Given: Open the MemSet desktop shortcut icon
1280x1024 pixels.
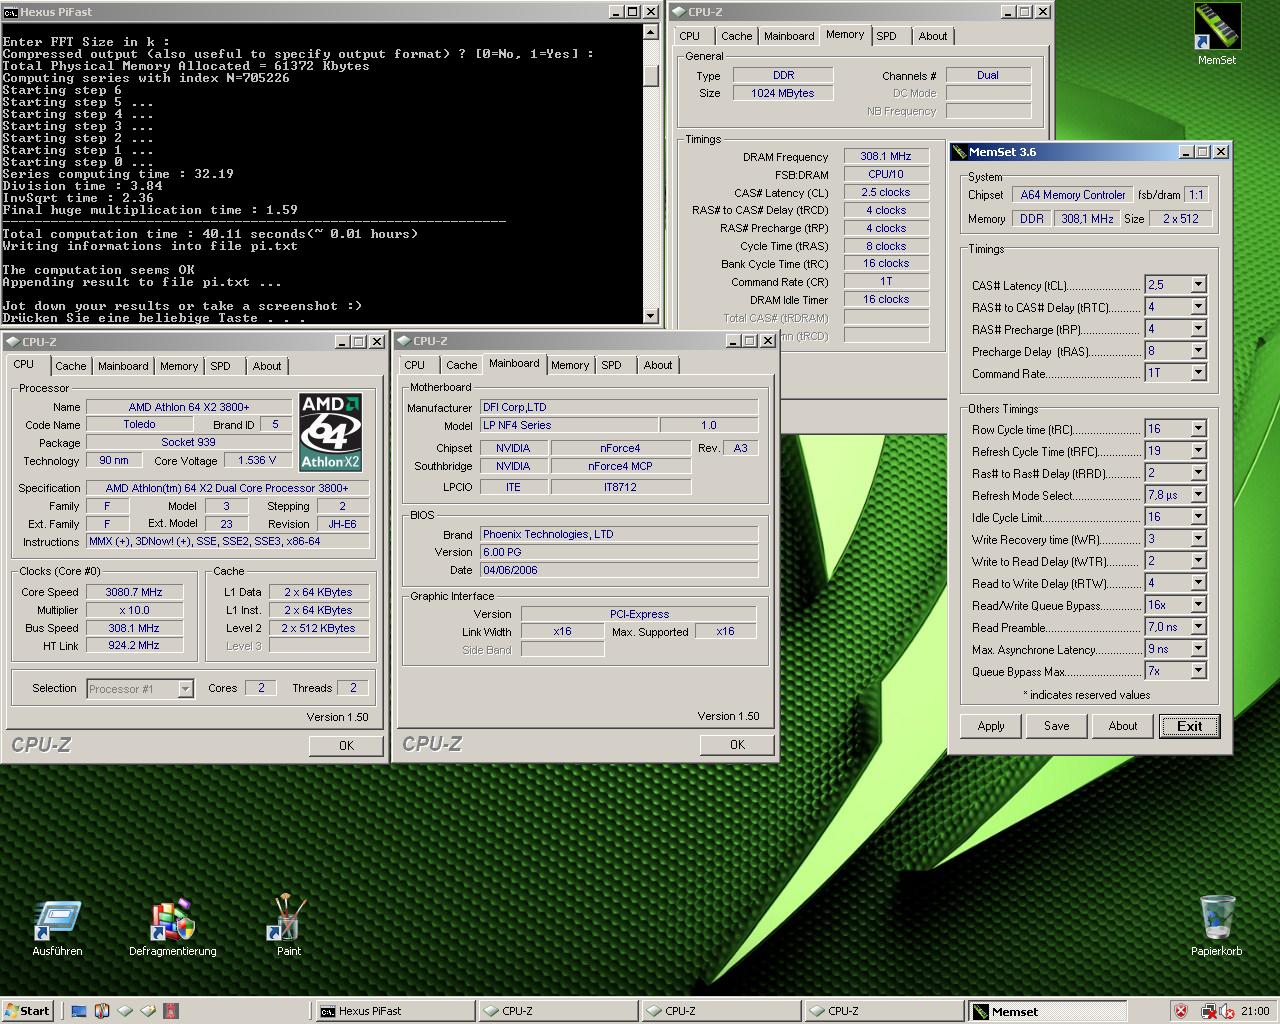Looking at the screenshot, I should pos(1216,34).
